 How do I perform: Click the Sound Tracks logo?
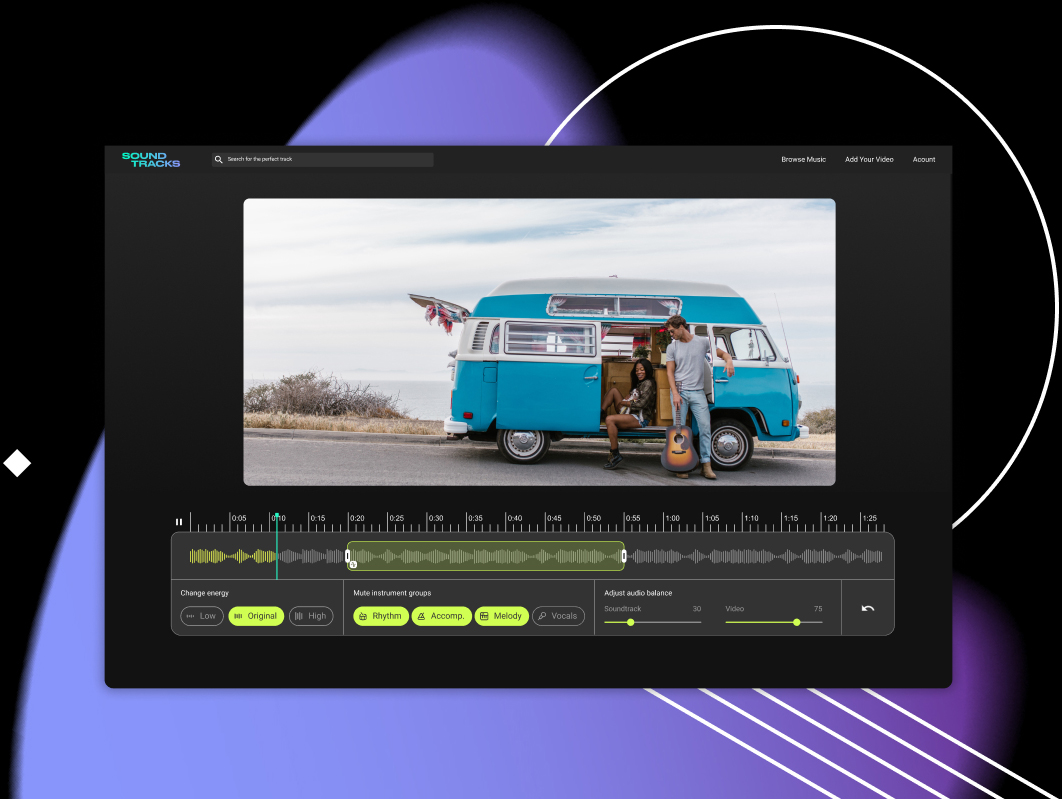151,159
